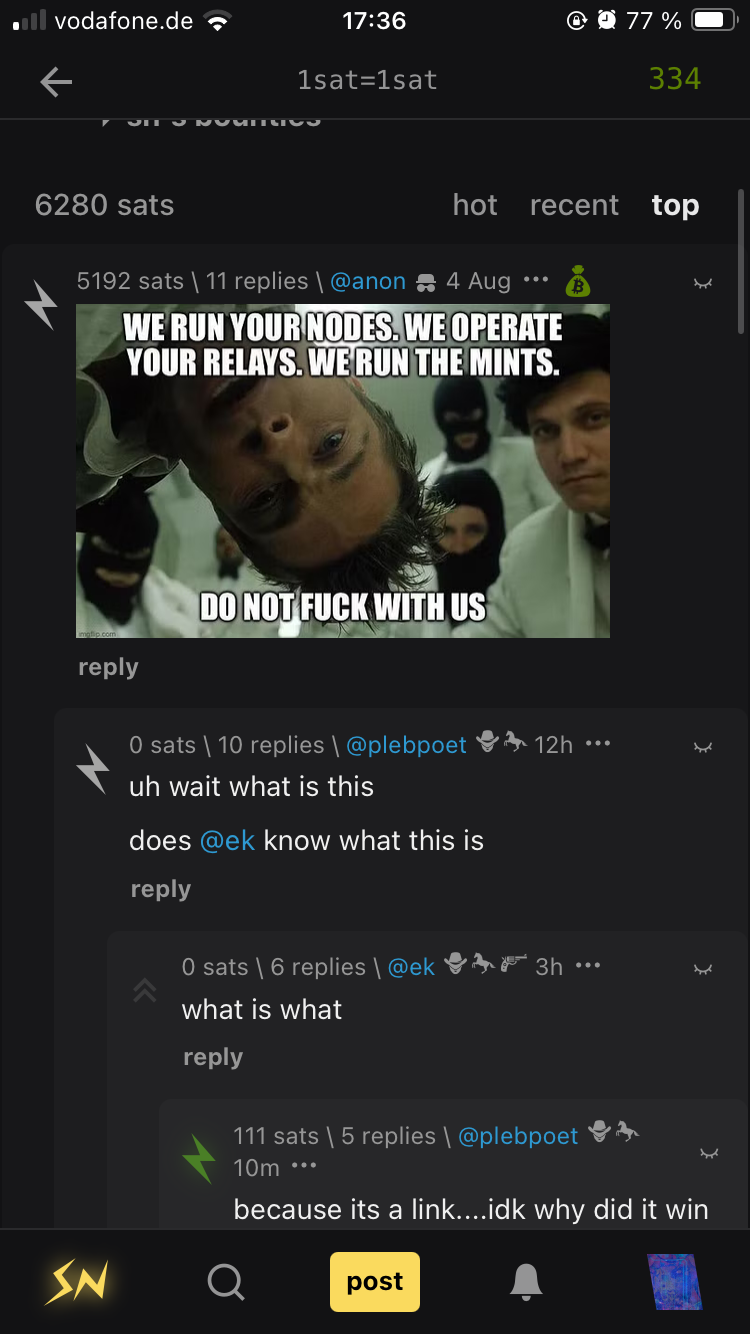This screenshot has width=750, height=1334.
Task: Open profile avatar in bottom bar
Action: [675, 1281]
